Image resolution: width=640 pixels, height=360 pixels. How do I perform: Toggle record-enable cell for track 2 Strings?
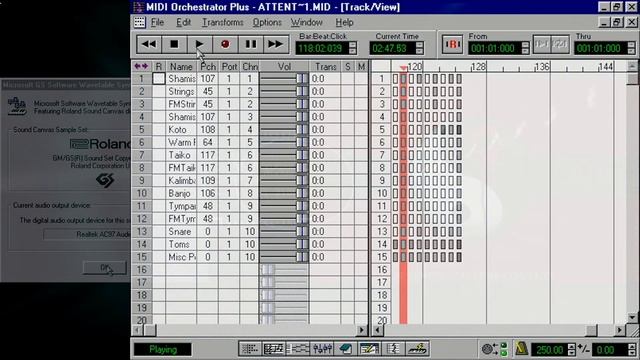(159, 91)
